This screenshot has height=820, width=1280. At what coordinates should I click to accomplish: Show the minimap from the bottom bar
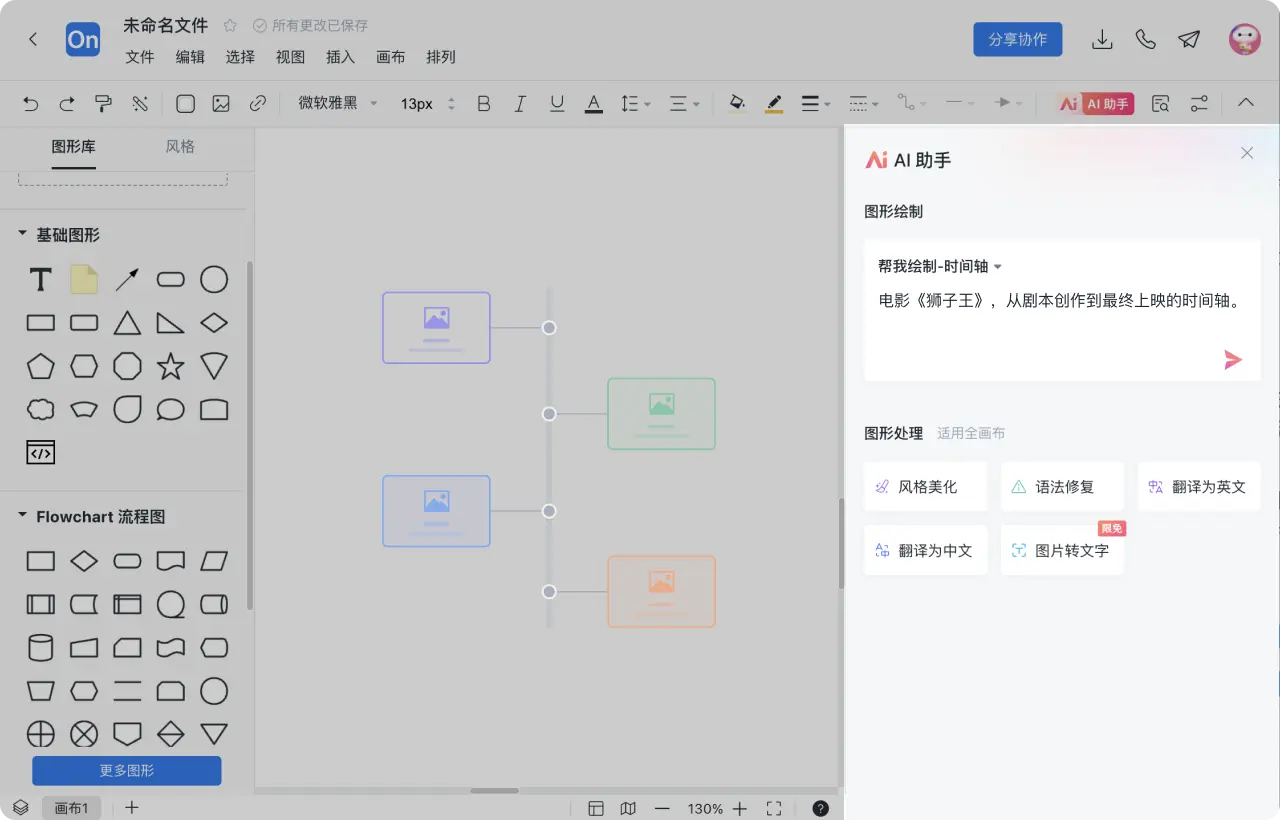pos(627,808)
